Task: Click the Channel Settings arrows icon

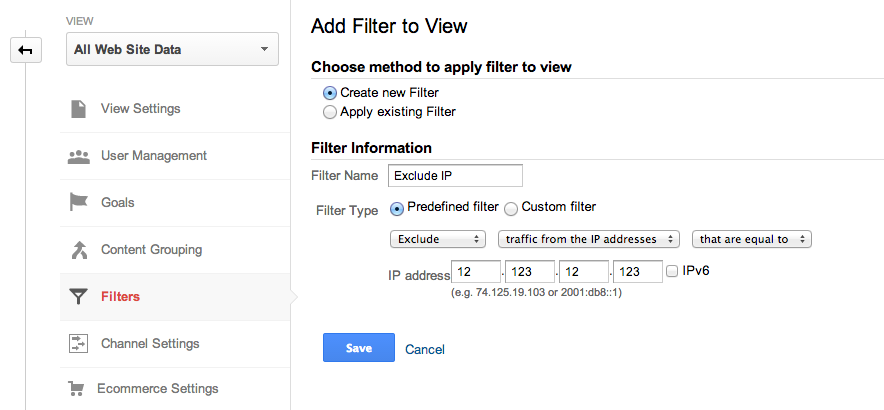Action: [x=78, y=344]
